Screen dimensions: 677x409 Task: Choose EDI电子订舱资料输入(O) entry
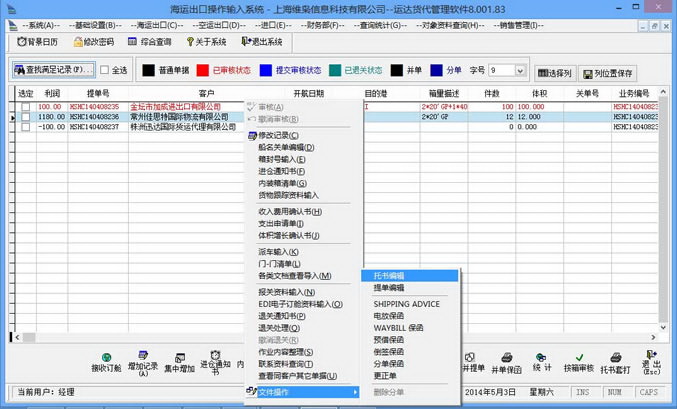[301, 304]
